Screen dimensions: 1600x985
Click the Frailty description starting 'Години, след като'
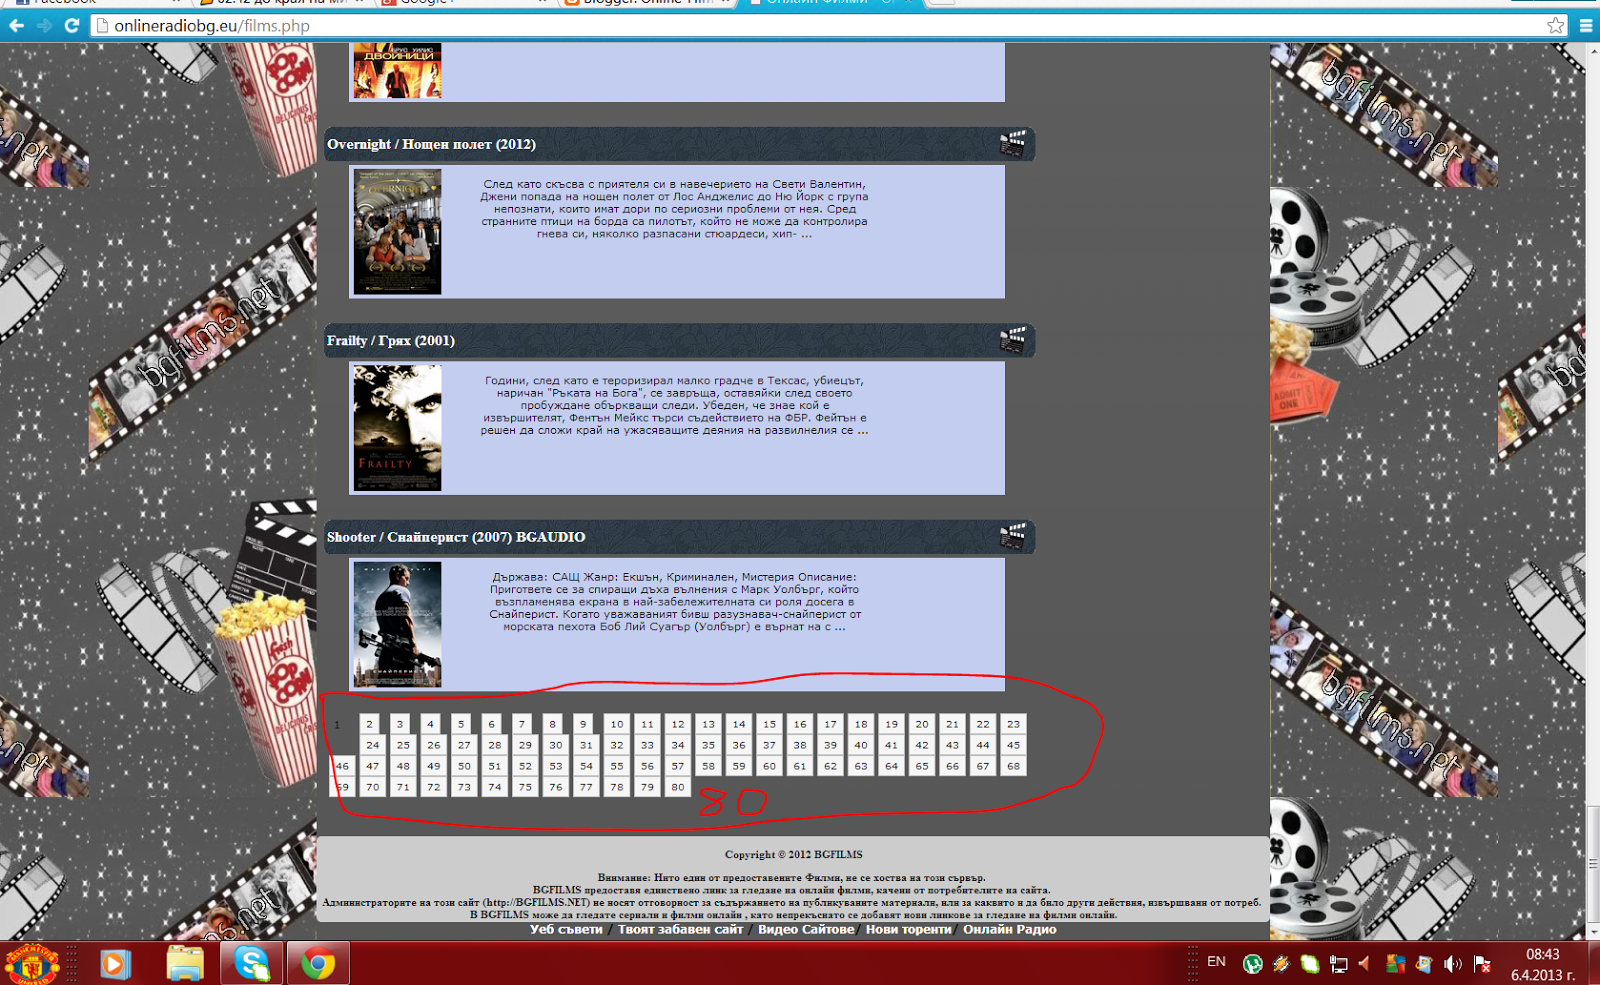[x=674, y=405]
